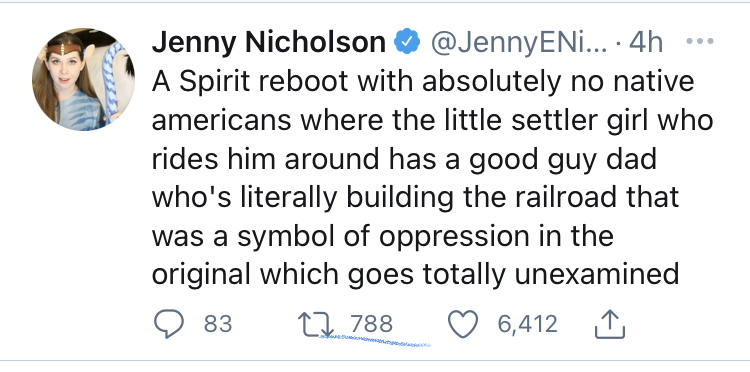Viewport: 750px width, 372px height.
Task: Open the tweet's 4h timestamp link
Action: tap(646, 43)
